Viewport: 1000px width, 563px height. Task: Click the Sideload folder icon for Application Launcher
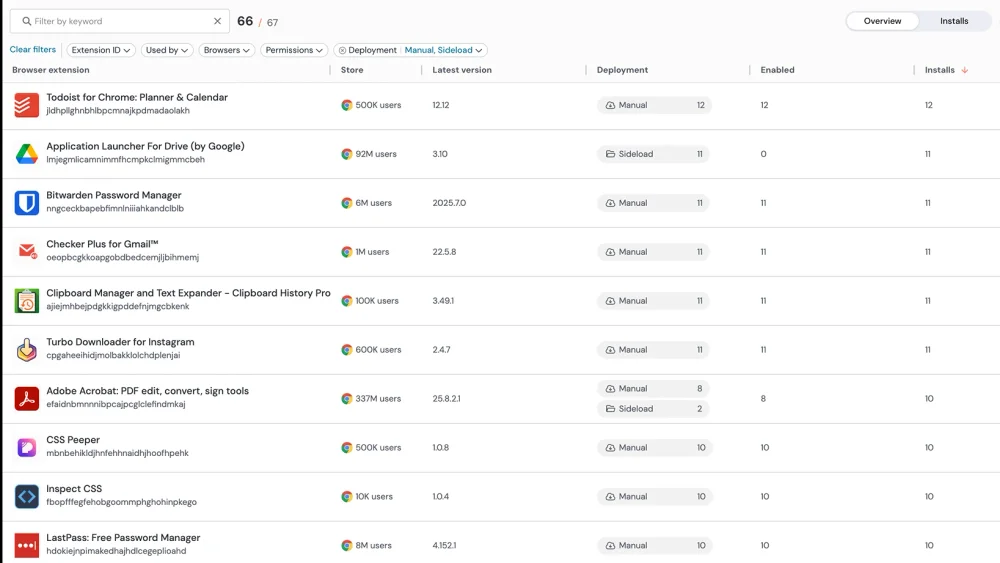(610, 154)
